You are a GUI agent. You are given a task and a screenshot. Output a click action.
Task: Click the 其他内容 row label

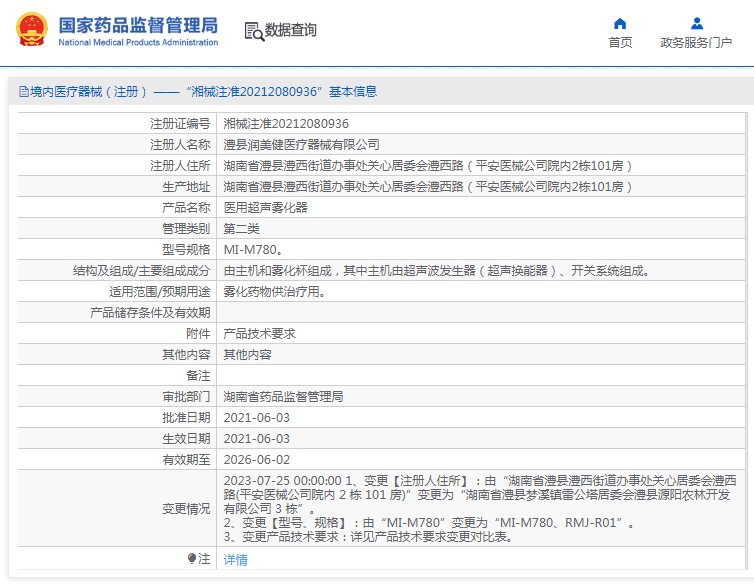click(186, 355)
